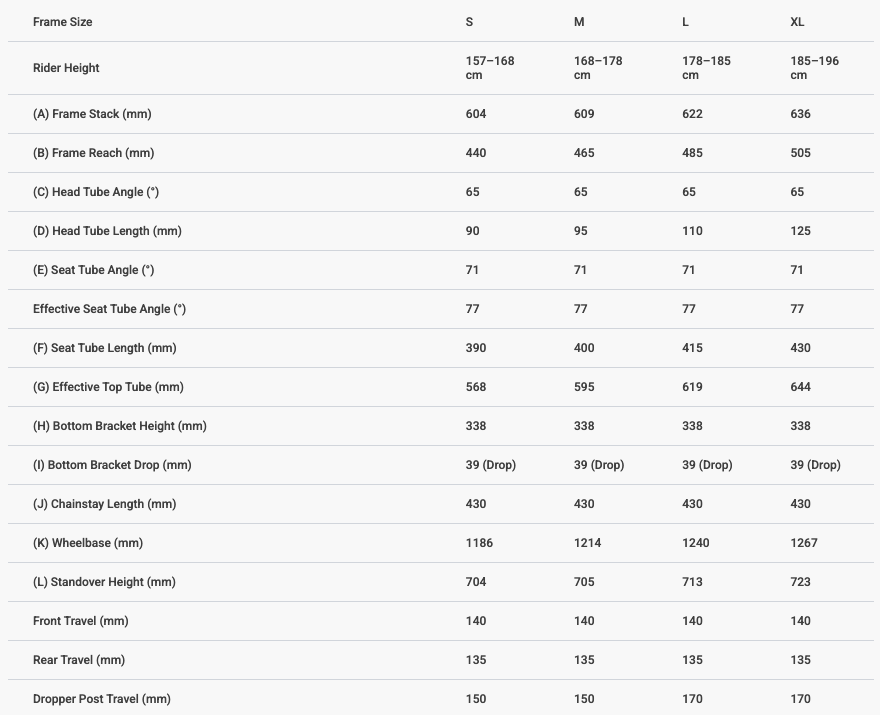880x715 pixels.
Task: Select the 178–185 cm rider height cell
Action: (x=706, y=68)
